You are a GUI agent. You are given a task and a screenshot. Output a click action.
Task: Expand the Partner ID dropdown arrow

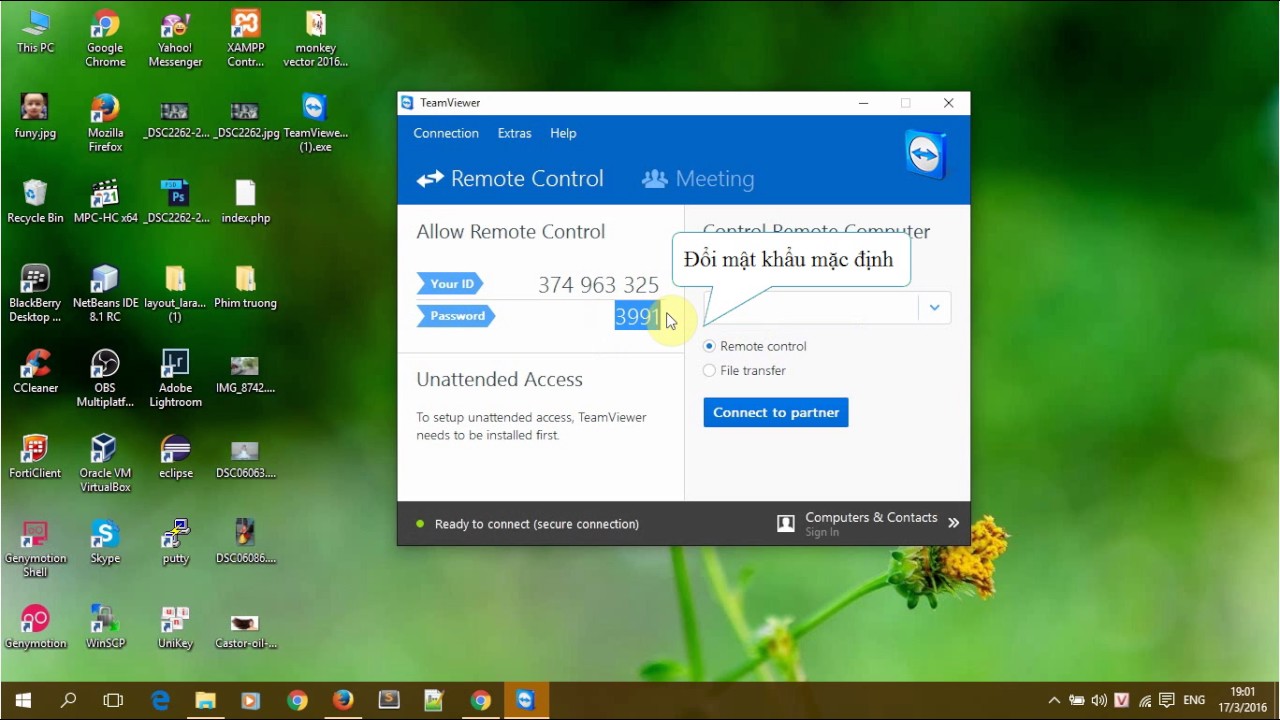pyautogui.click(x=934, y=308)
